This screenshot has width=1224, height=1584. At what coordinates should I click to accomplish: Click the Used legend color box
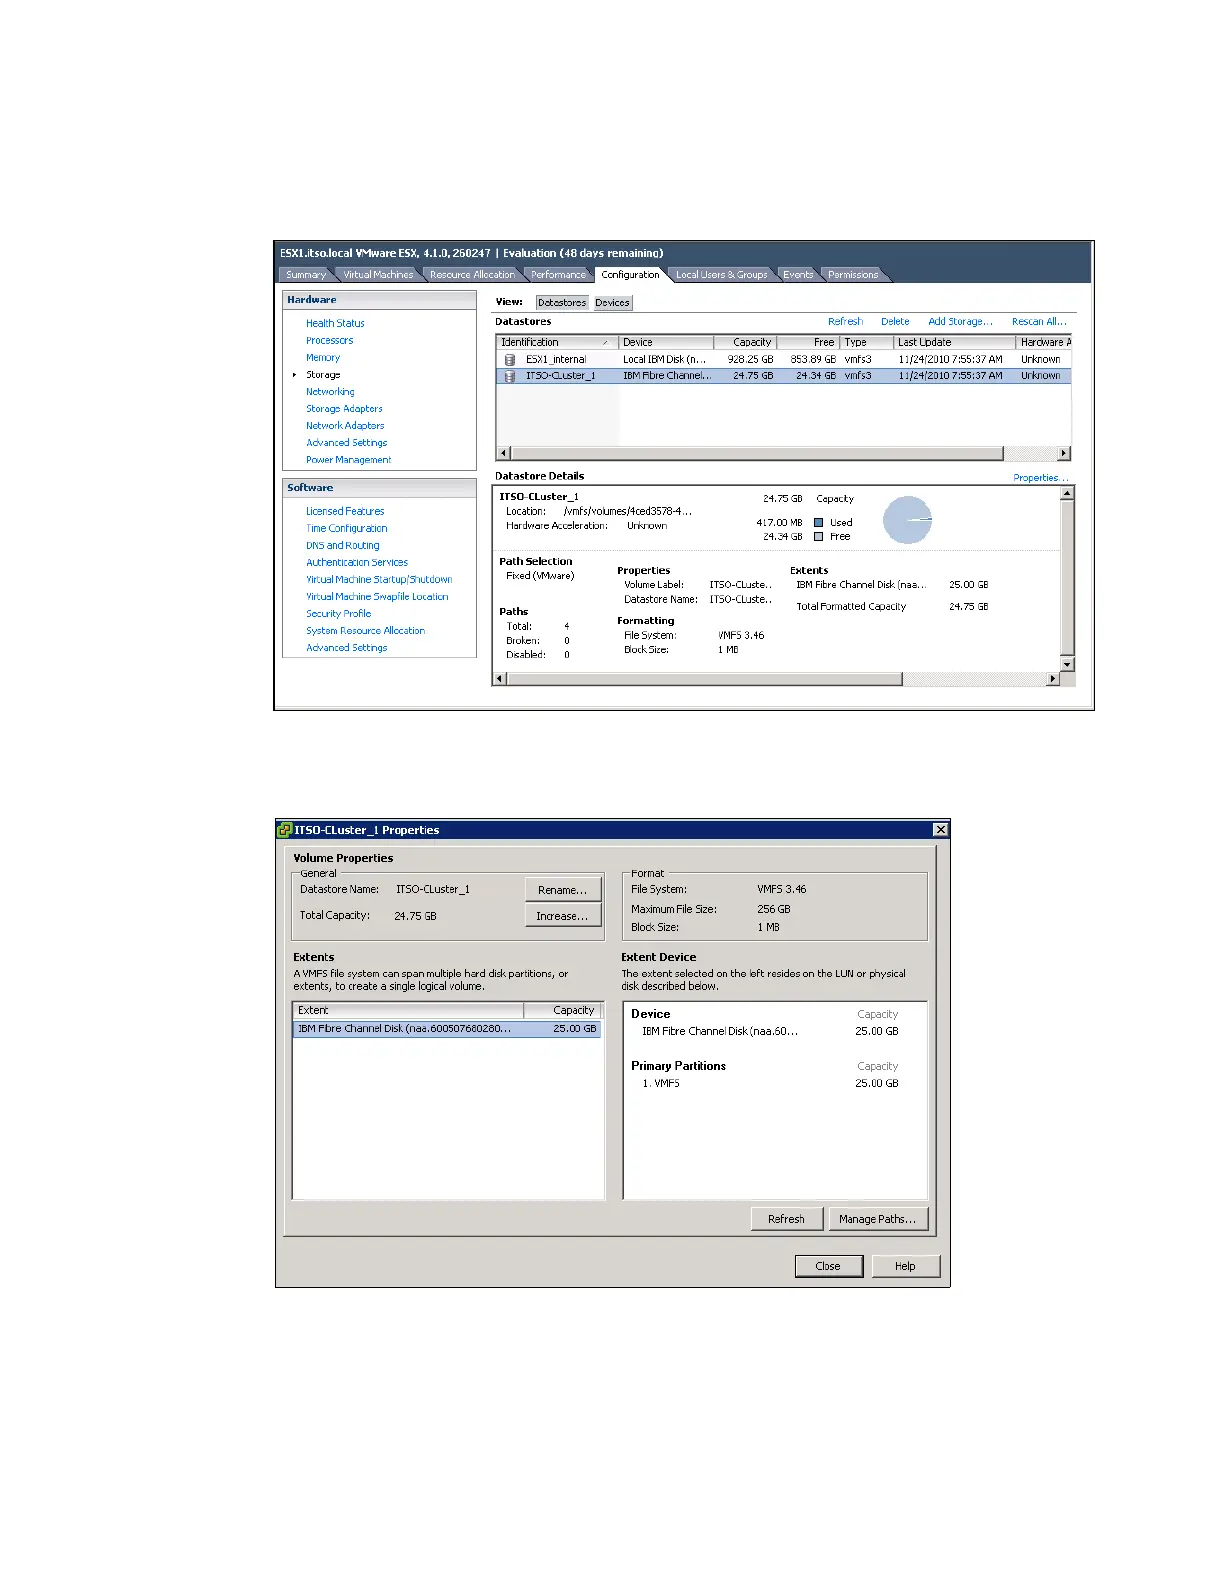(819, 522)
